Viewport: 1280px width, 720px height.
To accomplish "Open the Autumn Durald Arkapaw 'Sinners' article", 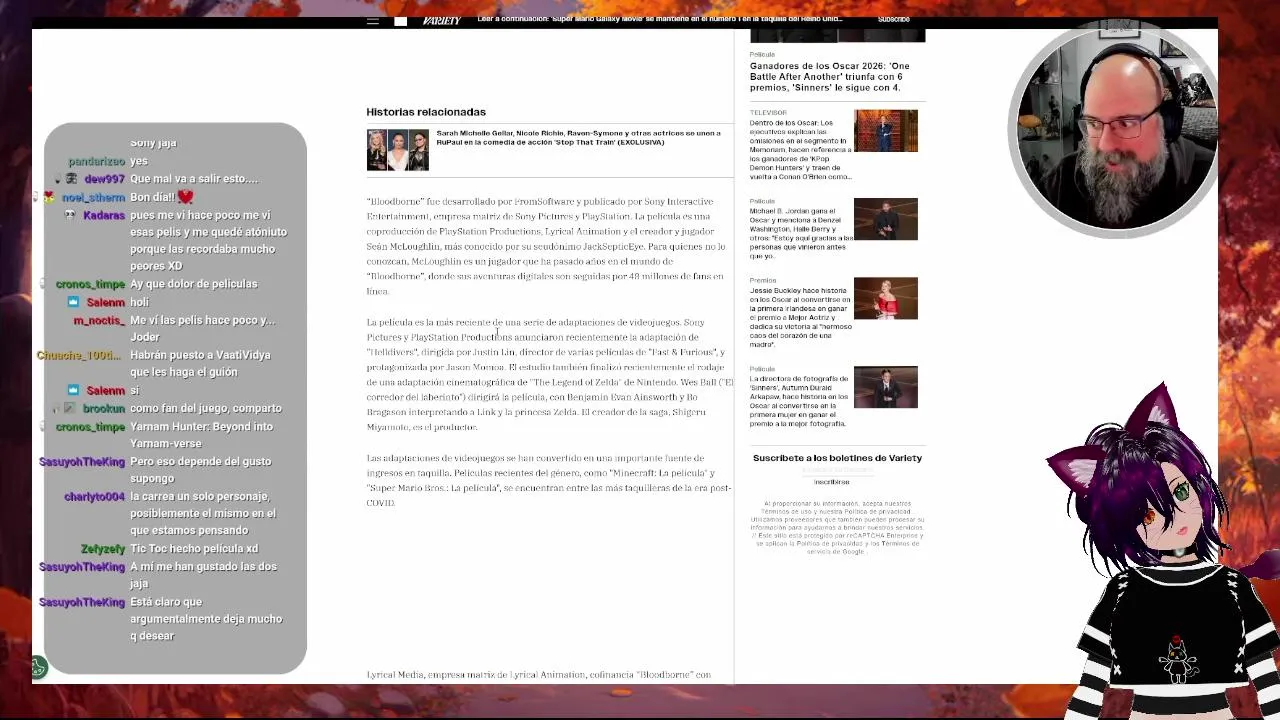I will (x=800, y=401).
